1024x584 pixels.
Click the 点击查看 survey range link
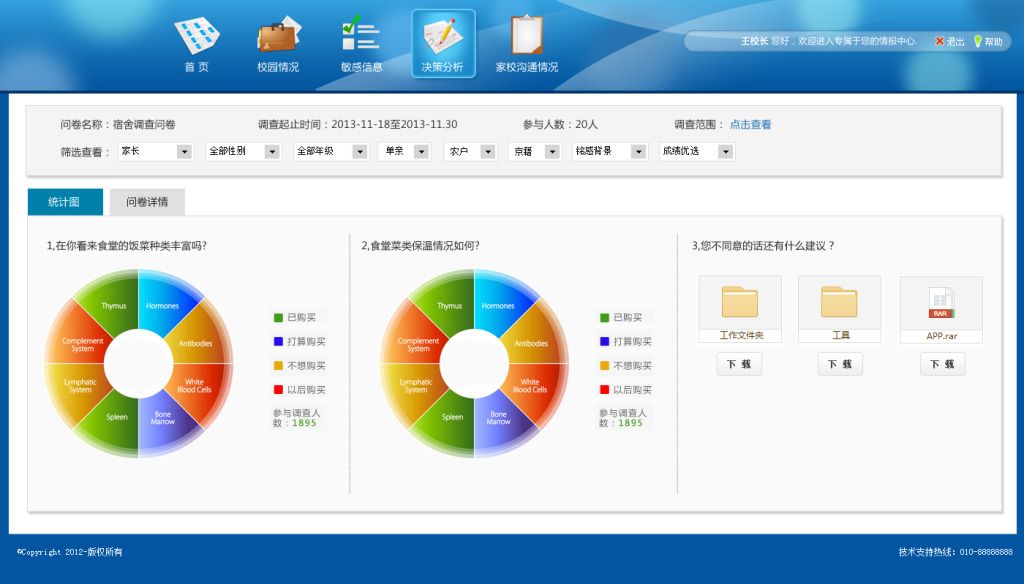click(750, 124)
